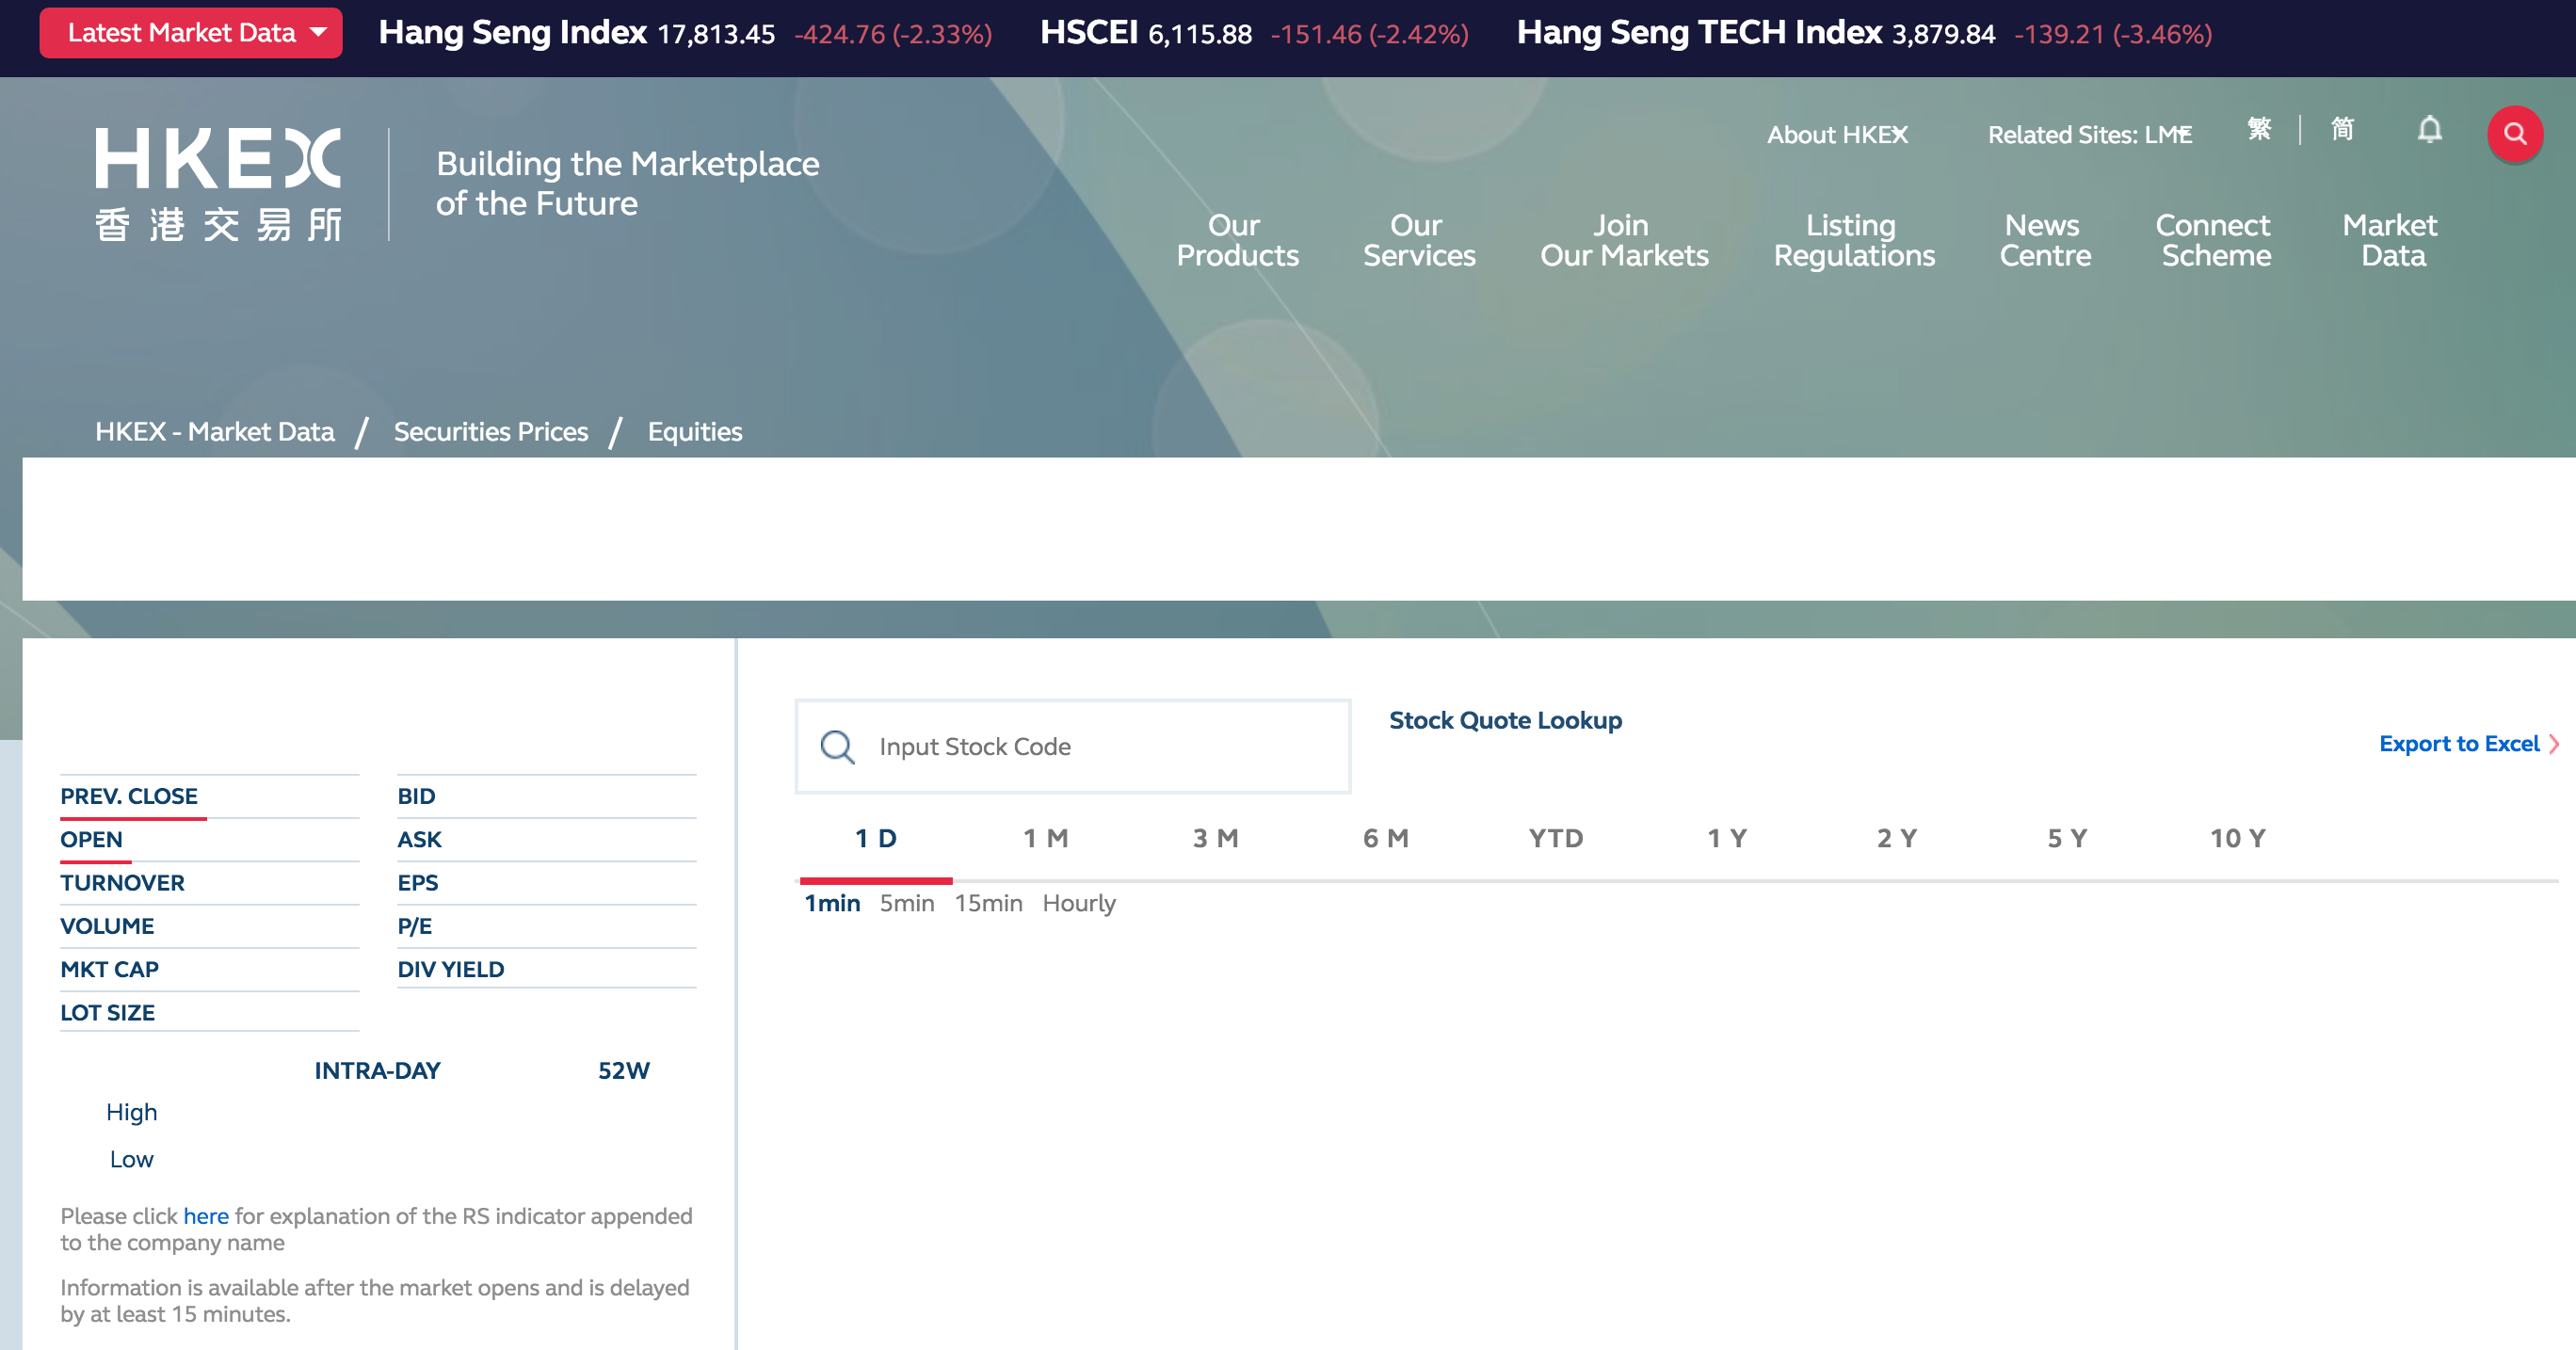This screenshot has width=2576, height=1350.
Task: Open the Connect Scheme menu
Action: point(2213,240)
